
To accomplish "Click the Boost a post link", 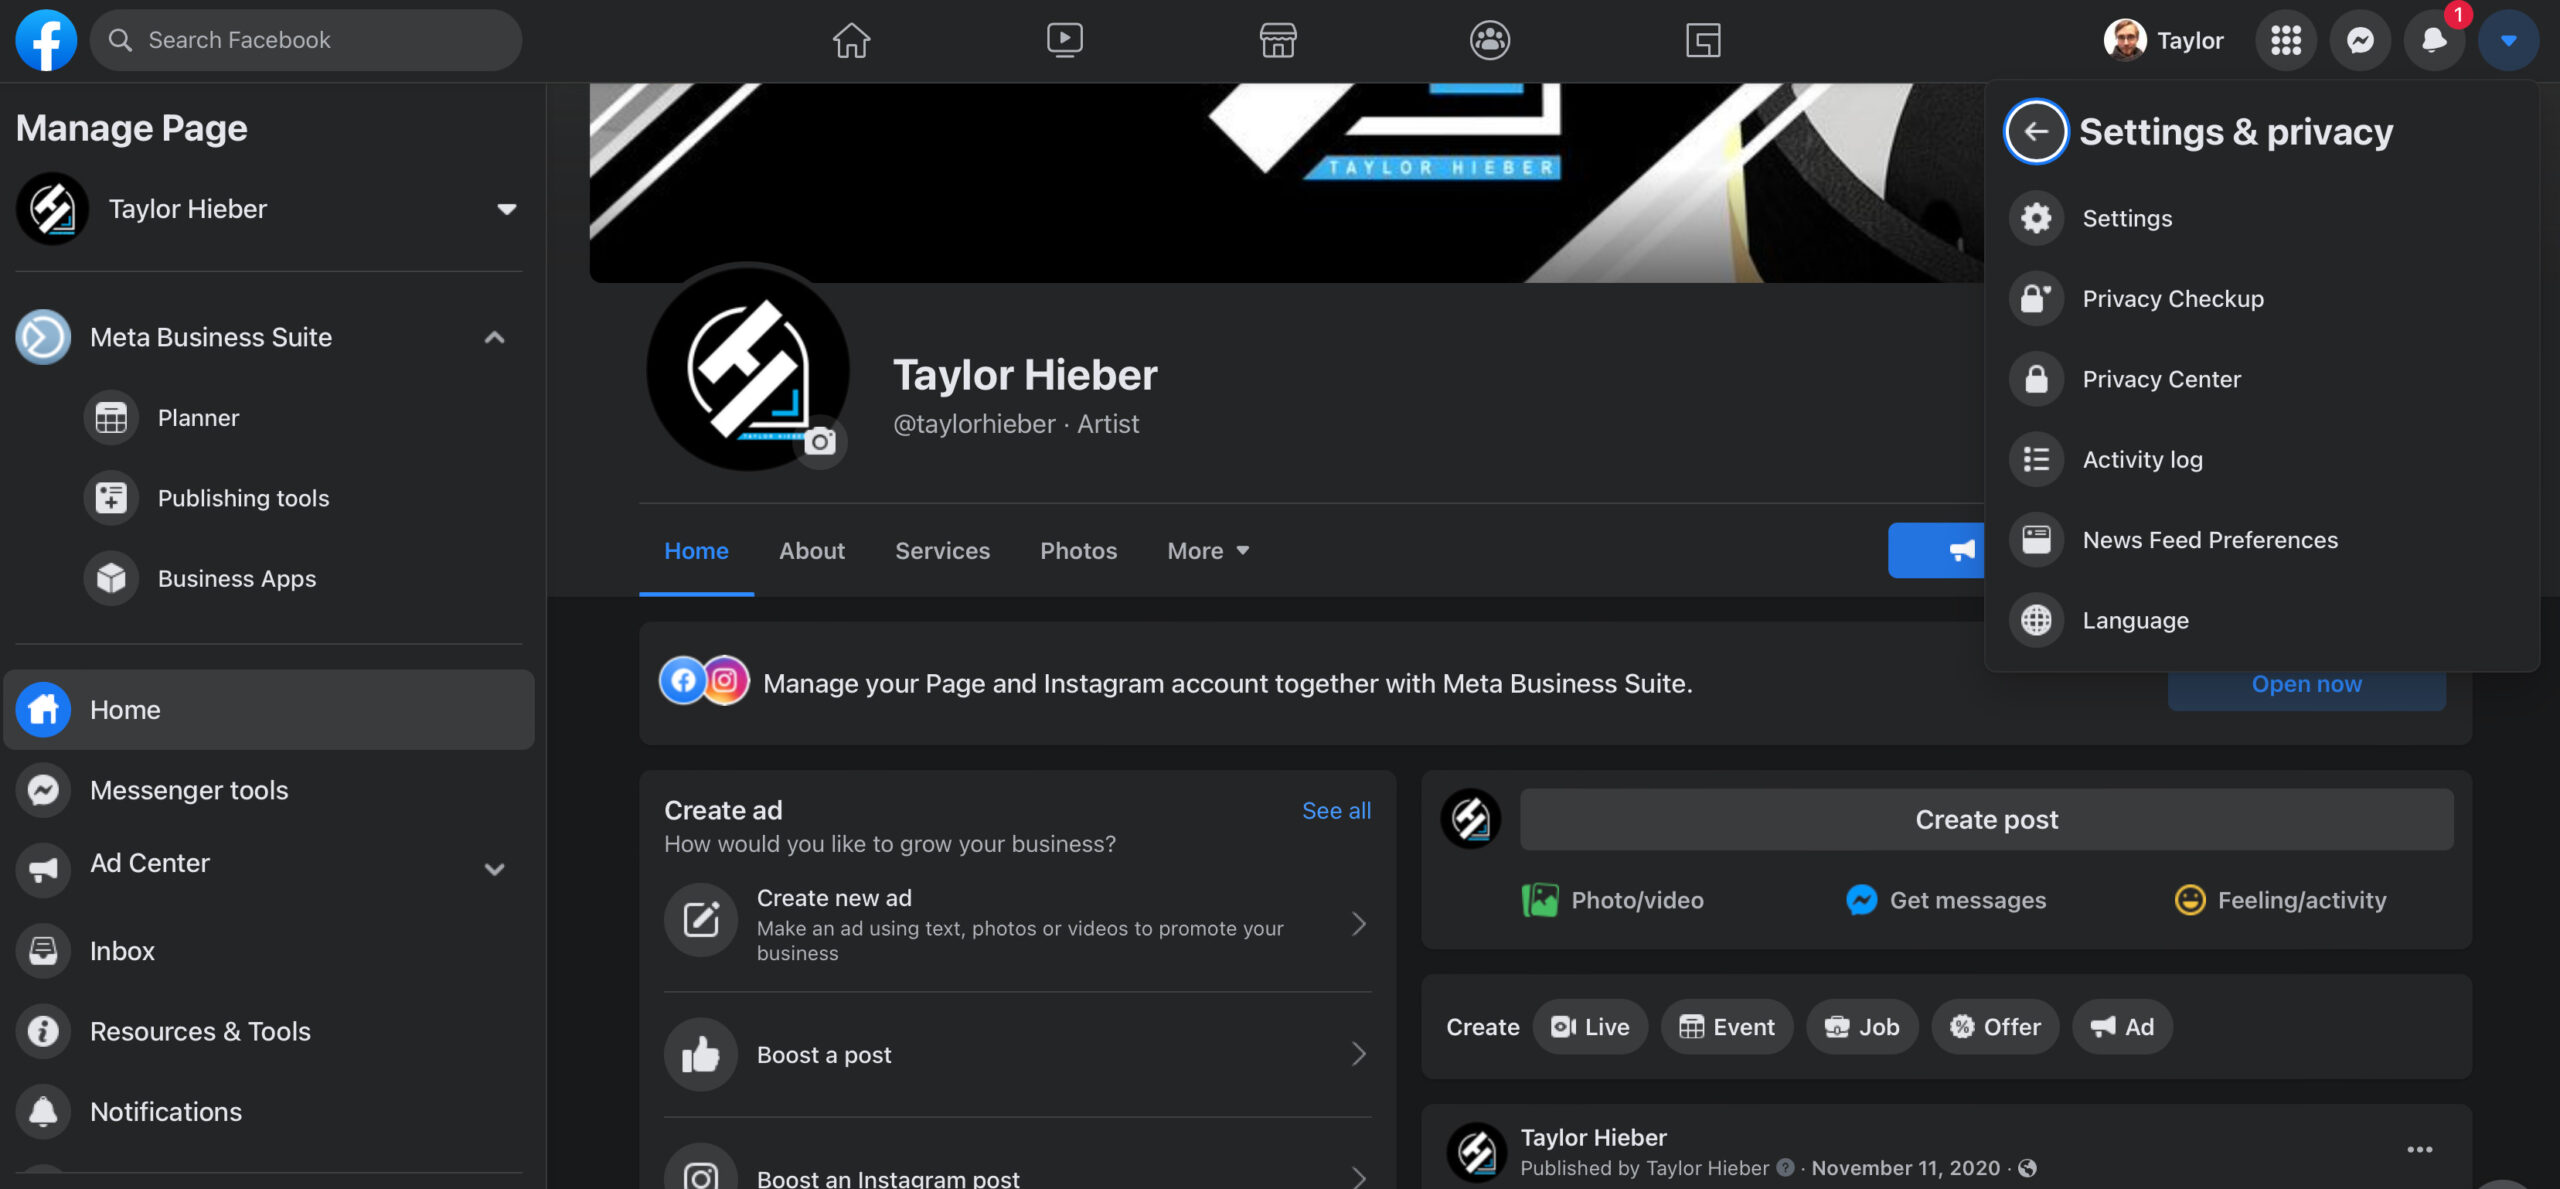I will (823, 1053).
